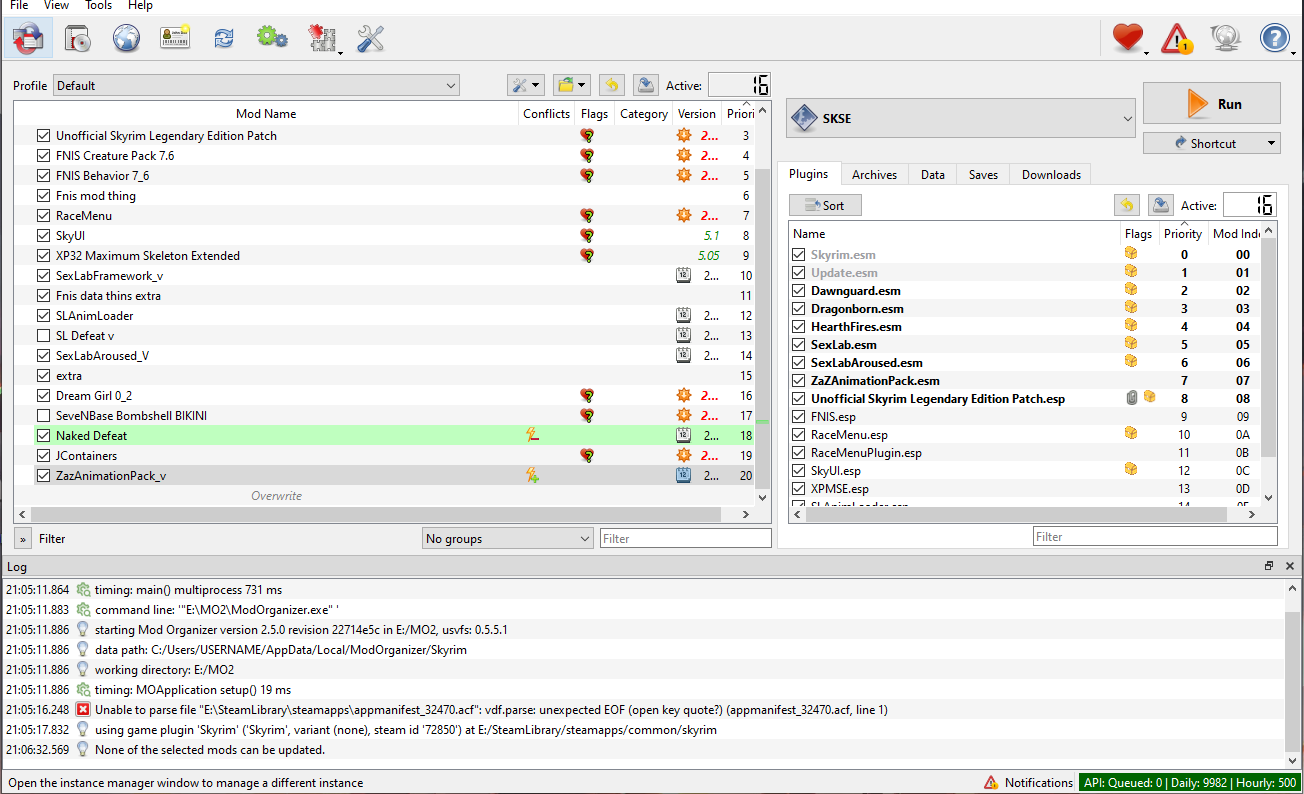Screen dimensions: 1304x794
Task: Open the View menu
Action: (57, 5)
